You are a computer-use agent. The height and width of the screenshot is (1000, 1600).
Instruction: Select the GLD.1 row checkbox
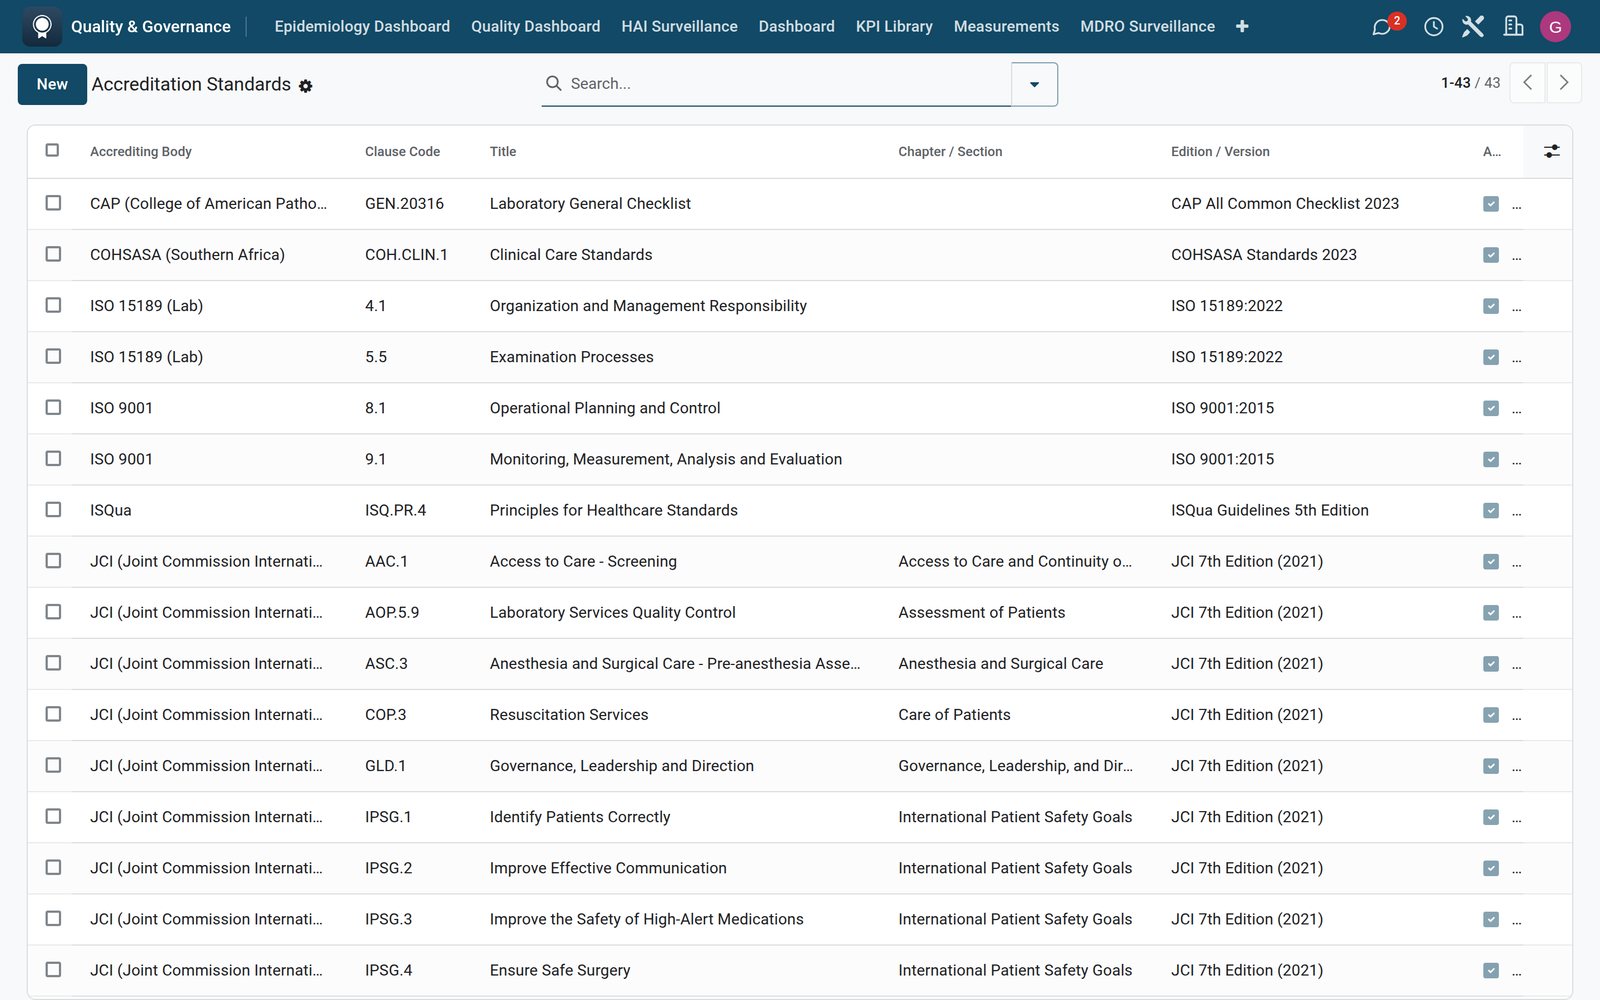[53, 765]
